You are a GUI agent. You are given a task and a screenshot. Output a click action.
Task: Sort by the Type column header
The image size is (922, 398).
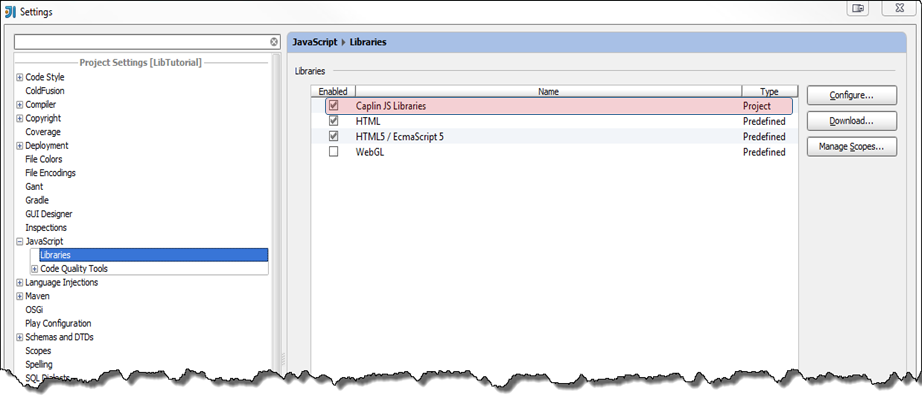pyautogui.click(x=769, y=91)
